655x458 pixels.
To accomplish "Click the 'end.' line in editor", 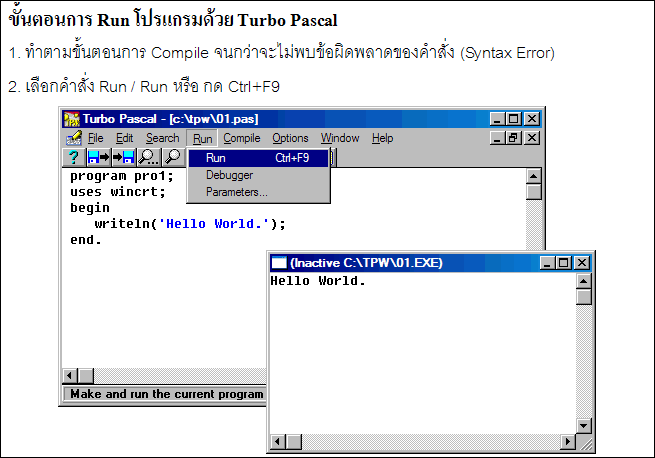I will tap(86, 240).
